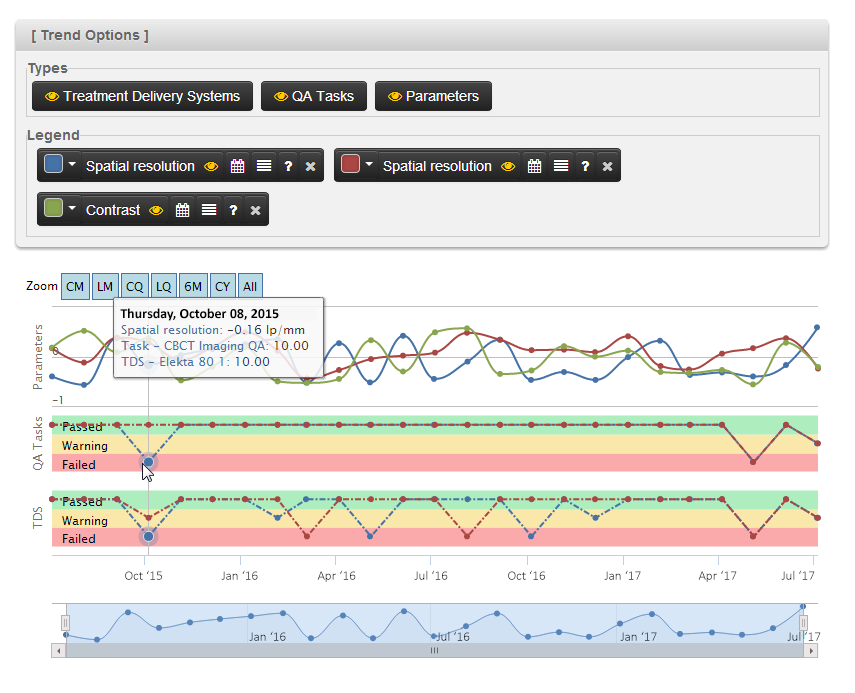The image size is (855, 693).
Task: Select the 6M zoom range
Action: coord(193,286)
